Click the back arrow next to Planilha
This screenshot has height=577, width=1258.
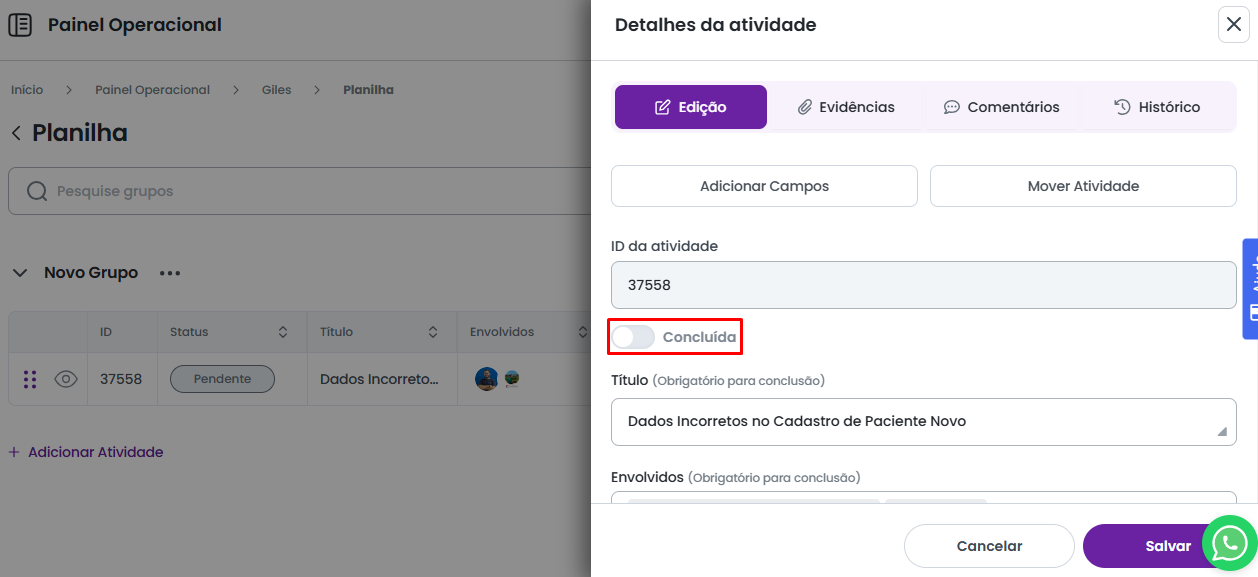click(x=16, y=133)
